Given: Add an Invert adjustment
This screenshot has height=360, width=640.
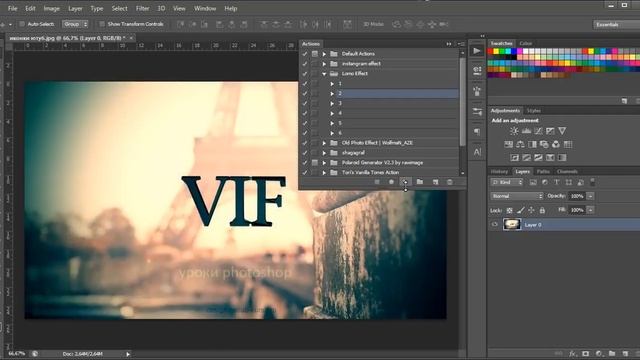Looking at the screenshot, I should pyautogui.click(x=515, y=158).
